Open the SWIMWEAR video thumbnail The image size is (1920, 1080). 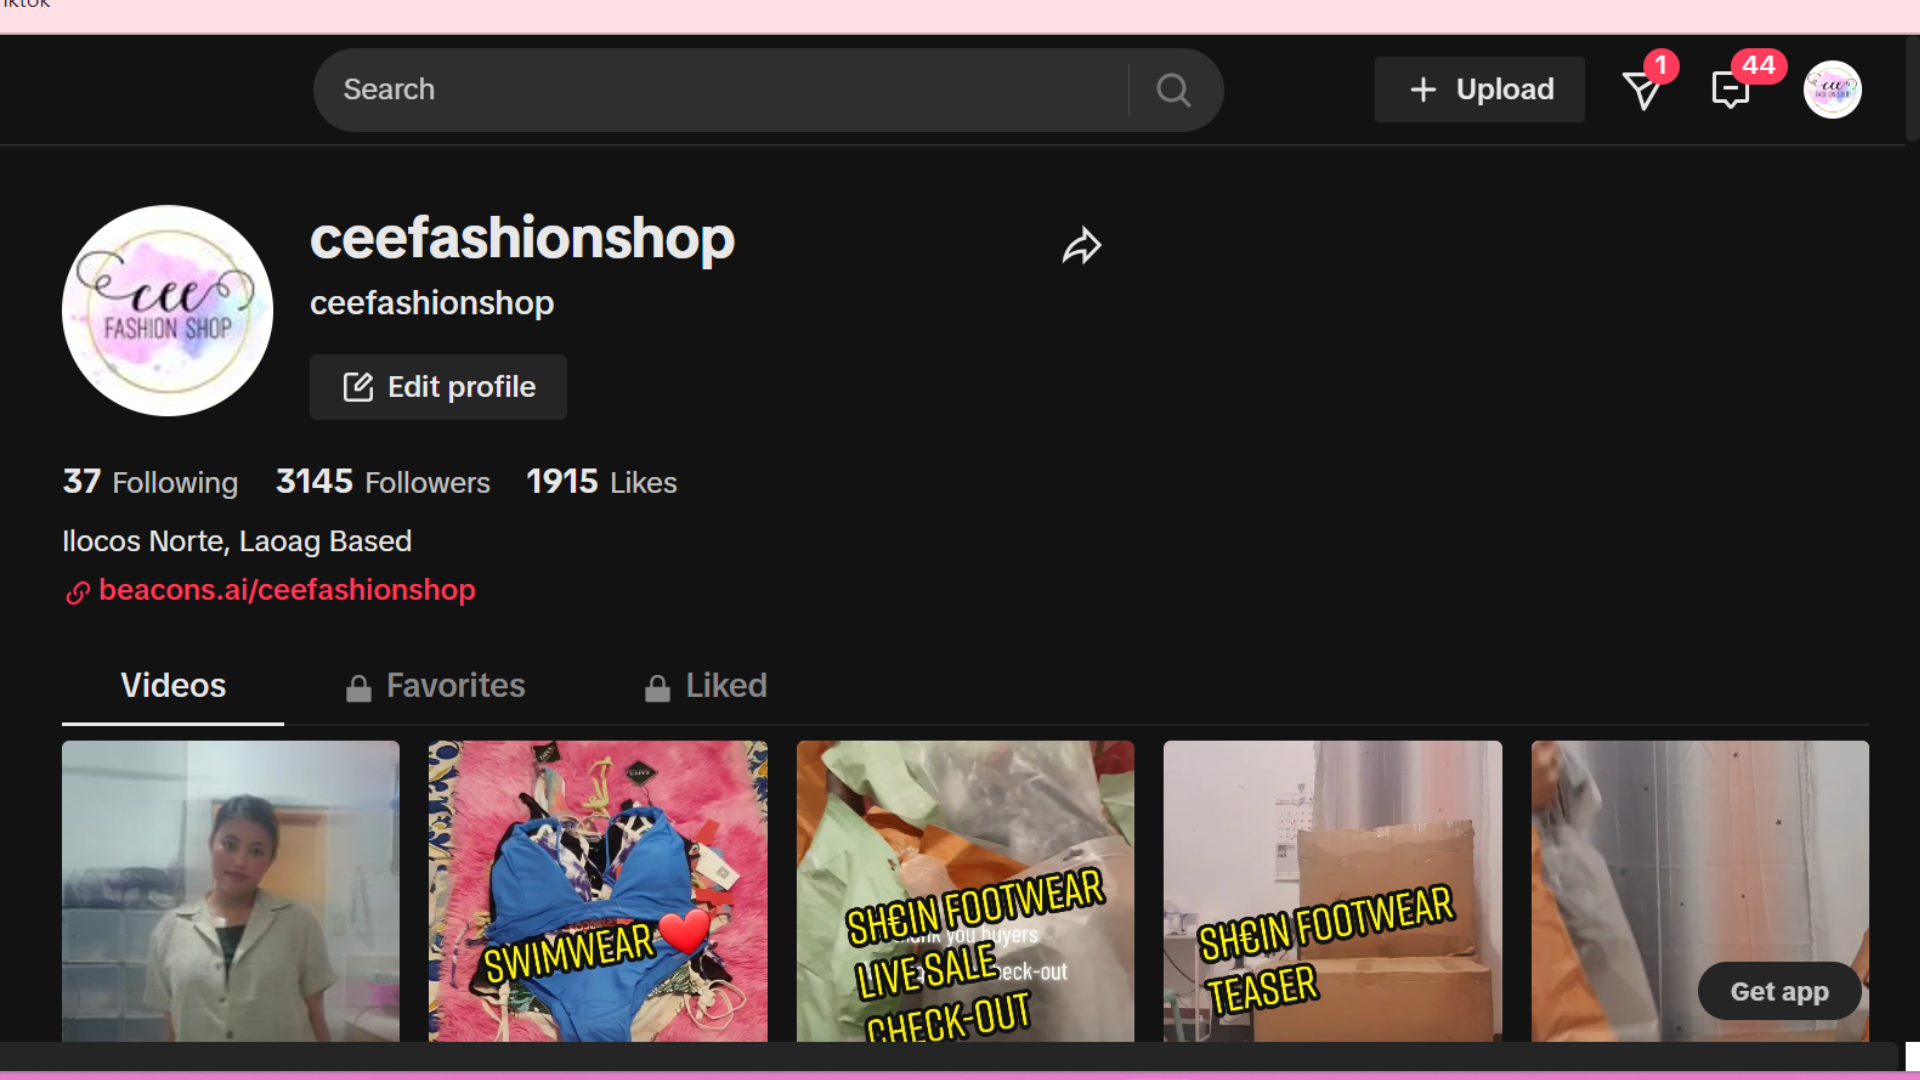(598, 890)
